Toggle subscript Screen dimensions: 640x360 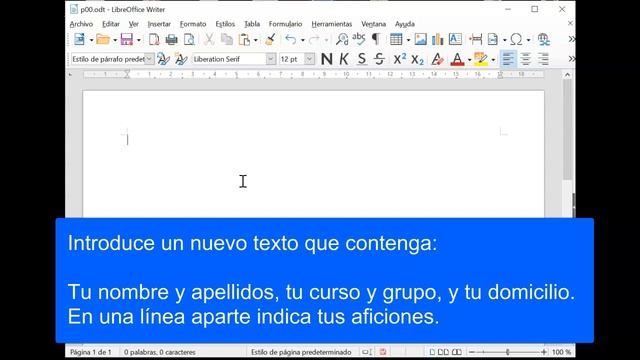tap(417, 59)
